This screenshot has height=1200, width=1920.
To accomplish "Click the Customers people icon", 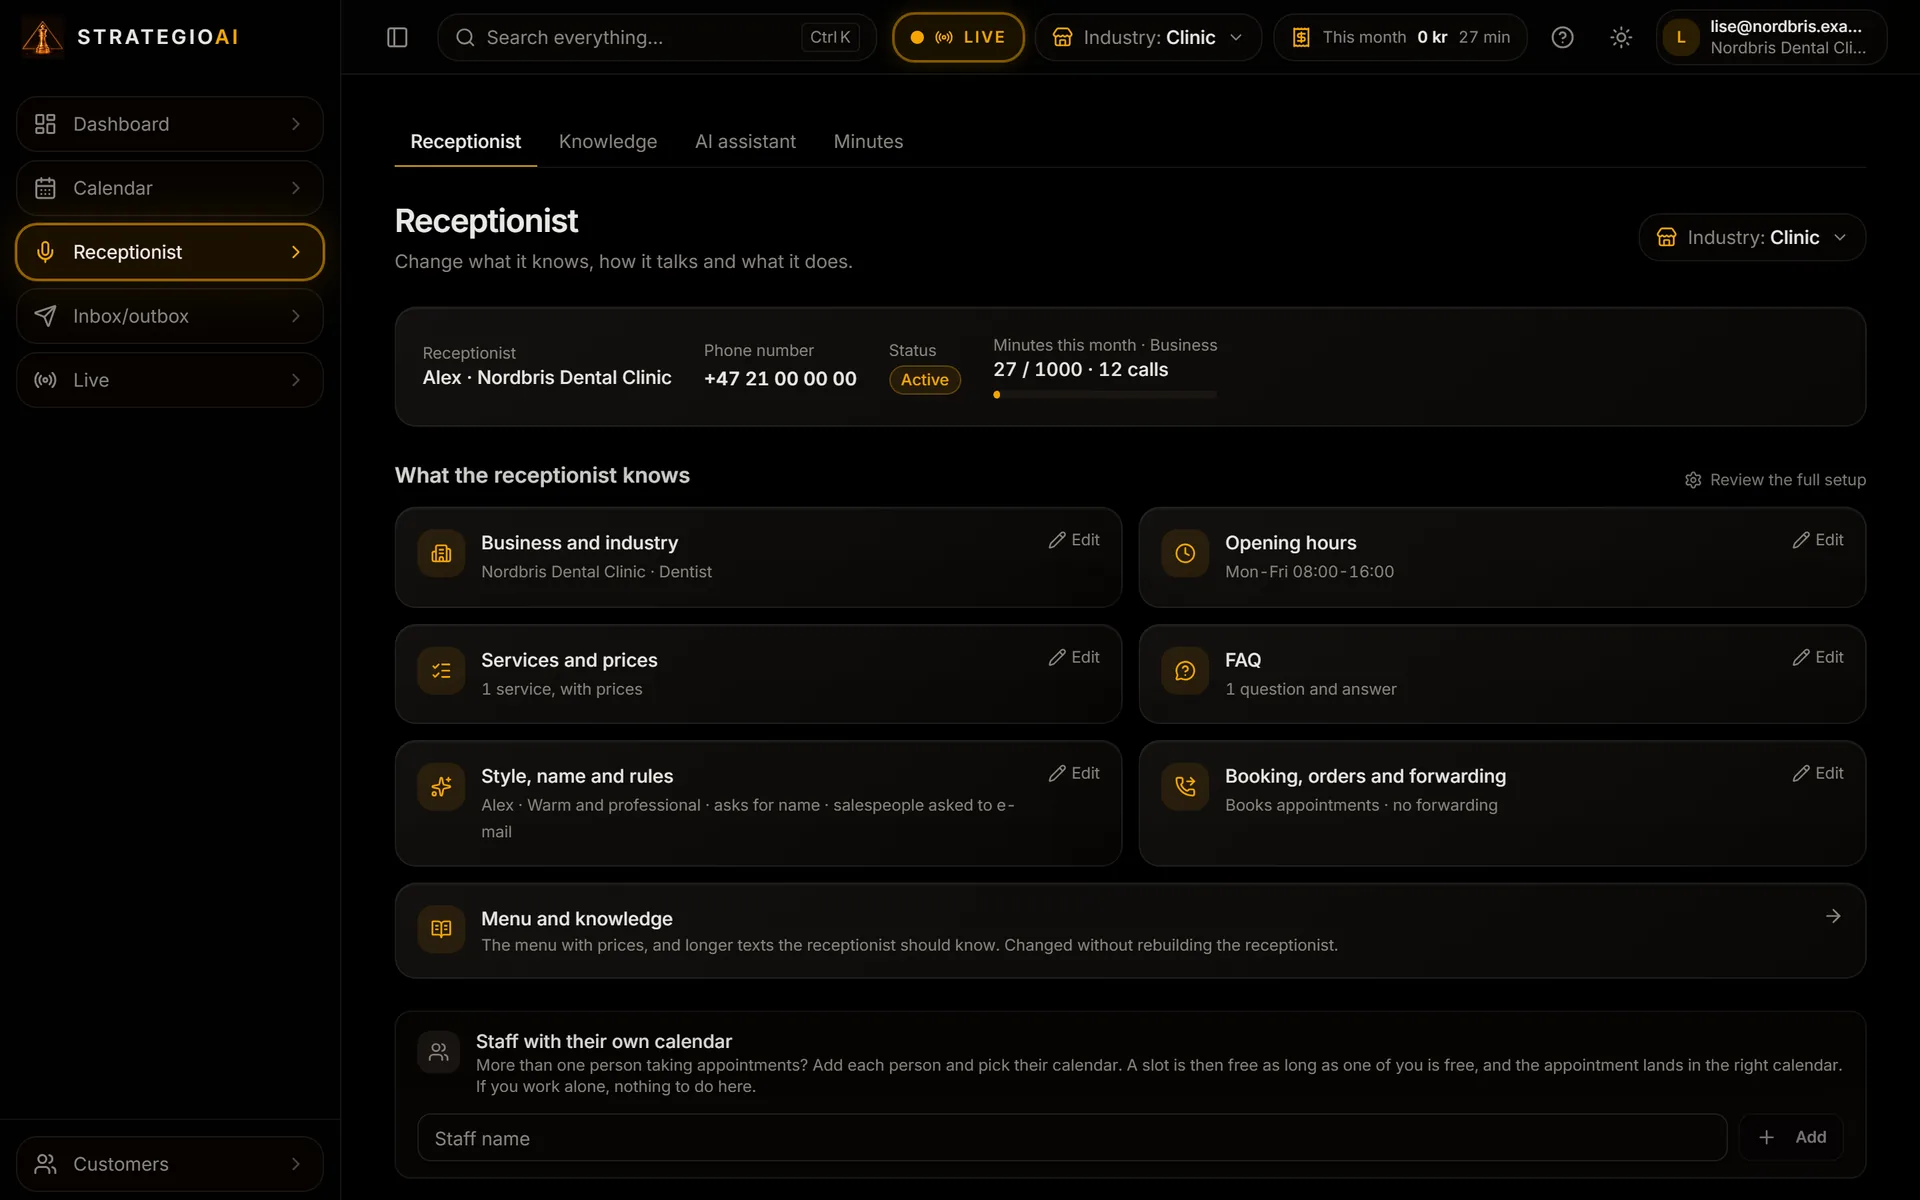I will (45, 1164).
